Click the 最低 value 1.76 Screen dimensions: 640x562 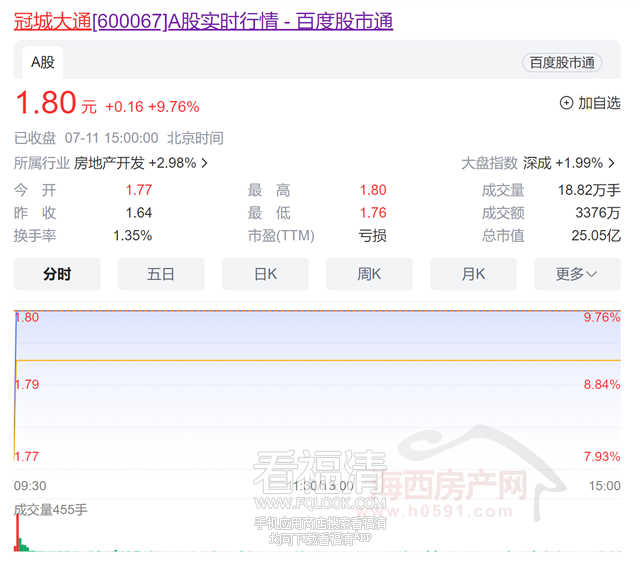[373, 213]
